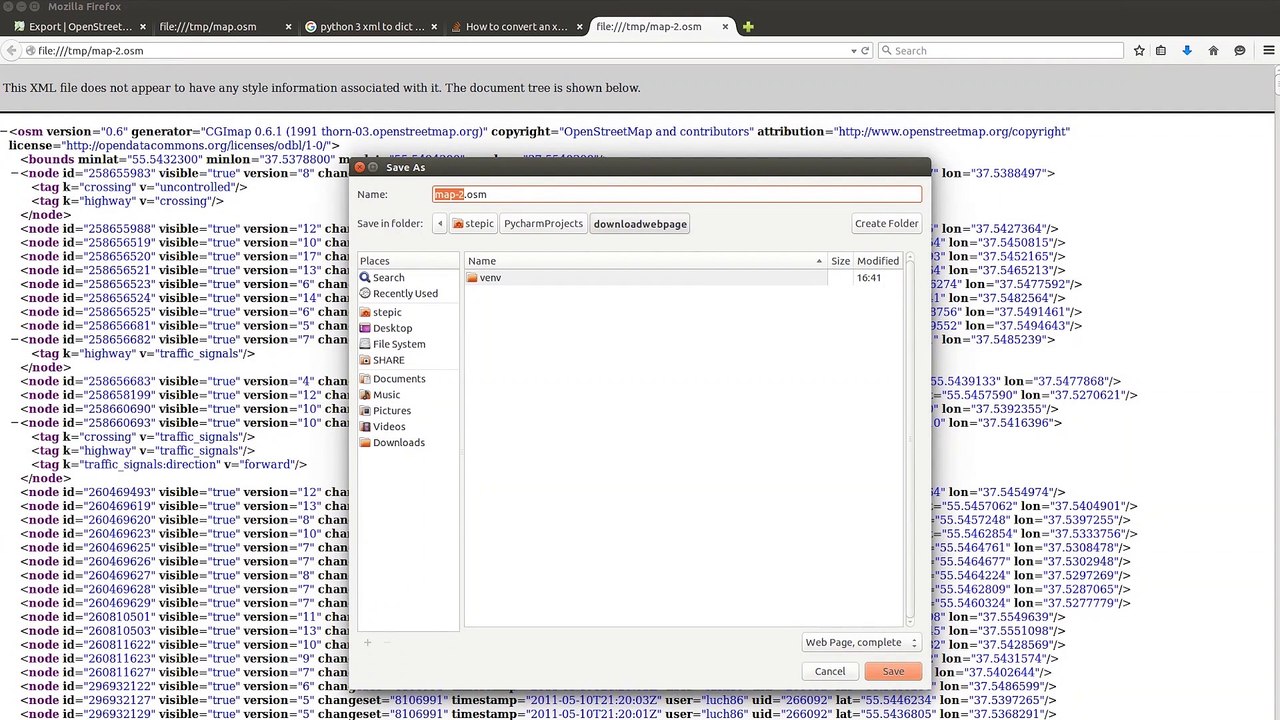The height and width of the screenshot is (720, 1280).
Task: Go to Firefox home page icon
Action: pyautogui.click(x=1213, y=50)
